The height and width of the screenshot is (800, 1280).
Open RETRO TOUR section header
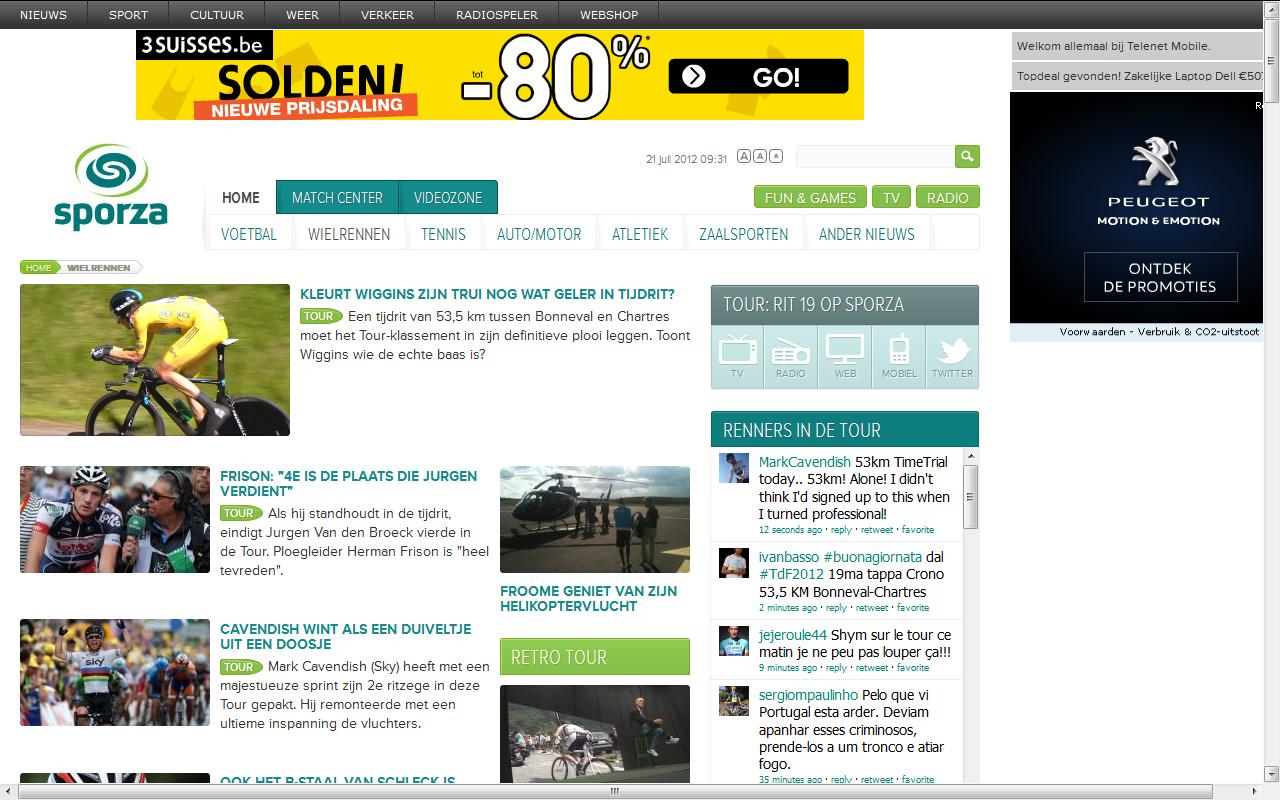click(x=595, y=657)
